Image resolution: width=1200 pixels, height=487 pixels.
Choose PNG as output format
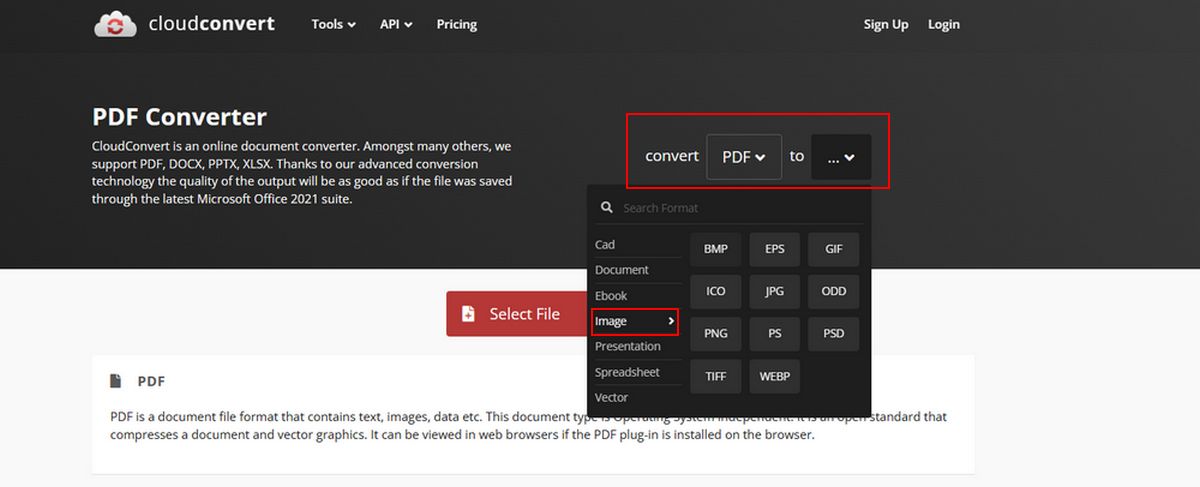click(716, 334)
